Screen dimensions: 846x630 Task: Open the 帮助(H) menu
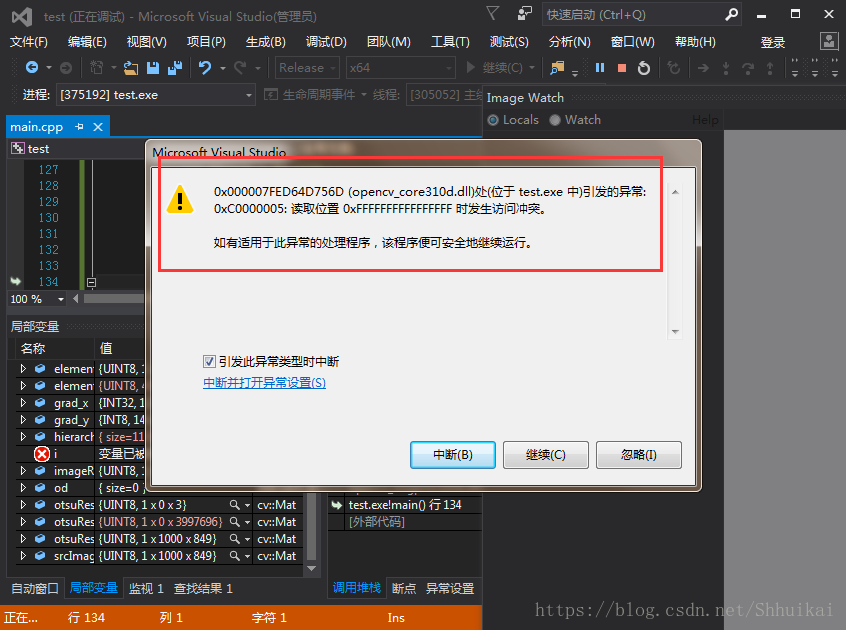(695, 42)
